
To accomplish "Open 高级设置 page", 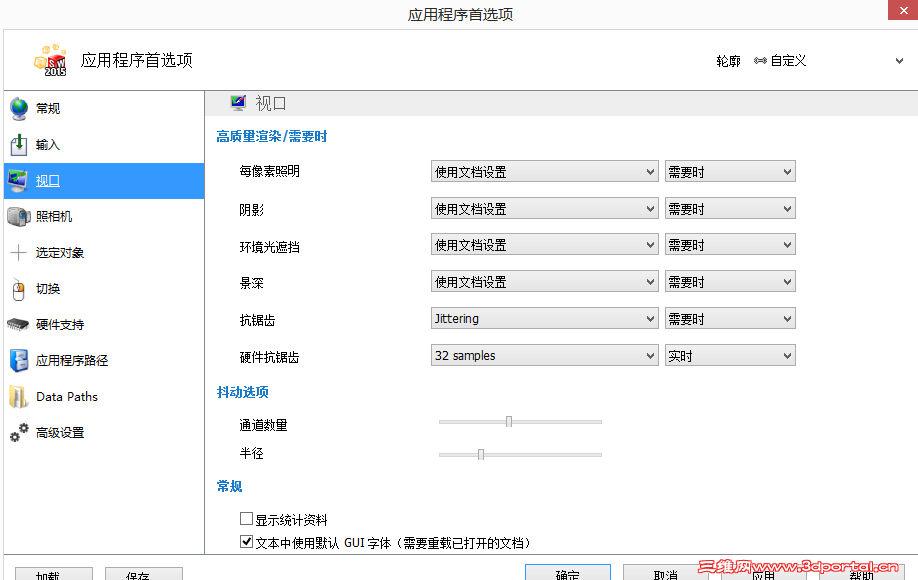I will [104, 433].
